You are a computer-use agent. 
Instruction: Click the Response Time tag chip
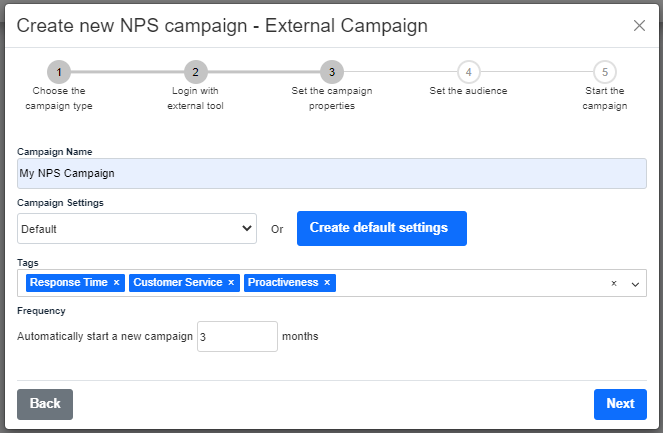click(69, 282)
